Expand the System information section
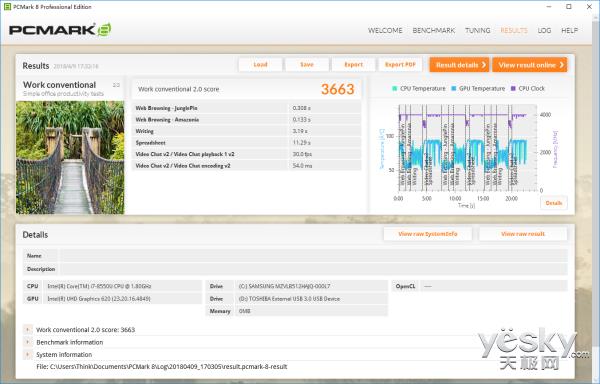This screenshot has width=600, height=384. click(28, 355)
